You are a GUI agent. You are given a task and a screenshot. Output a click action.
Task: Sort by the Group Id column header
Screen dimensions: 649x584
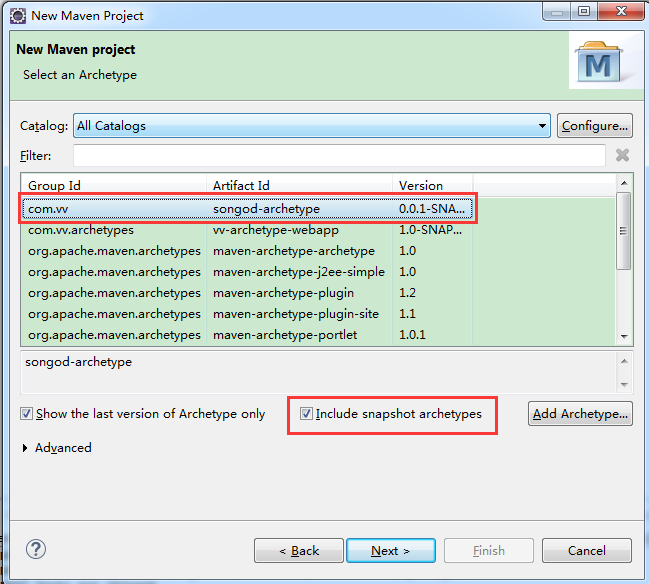pyautogui.click(x=113, y=185)
